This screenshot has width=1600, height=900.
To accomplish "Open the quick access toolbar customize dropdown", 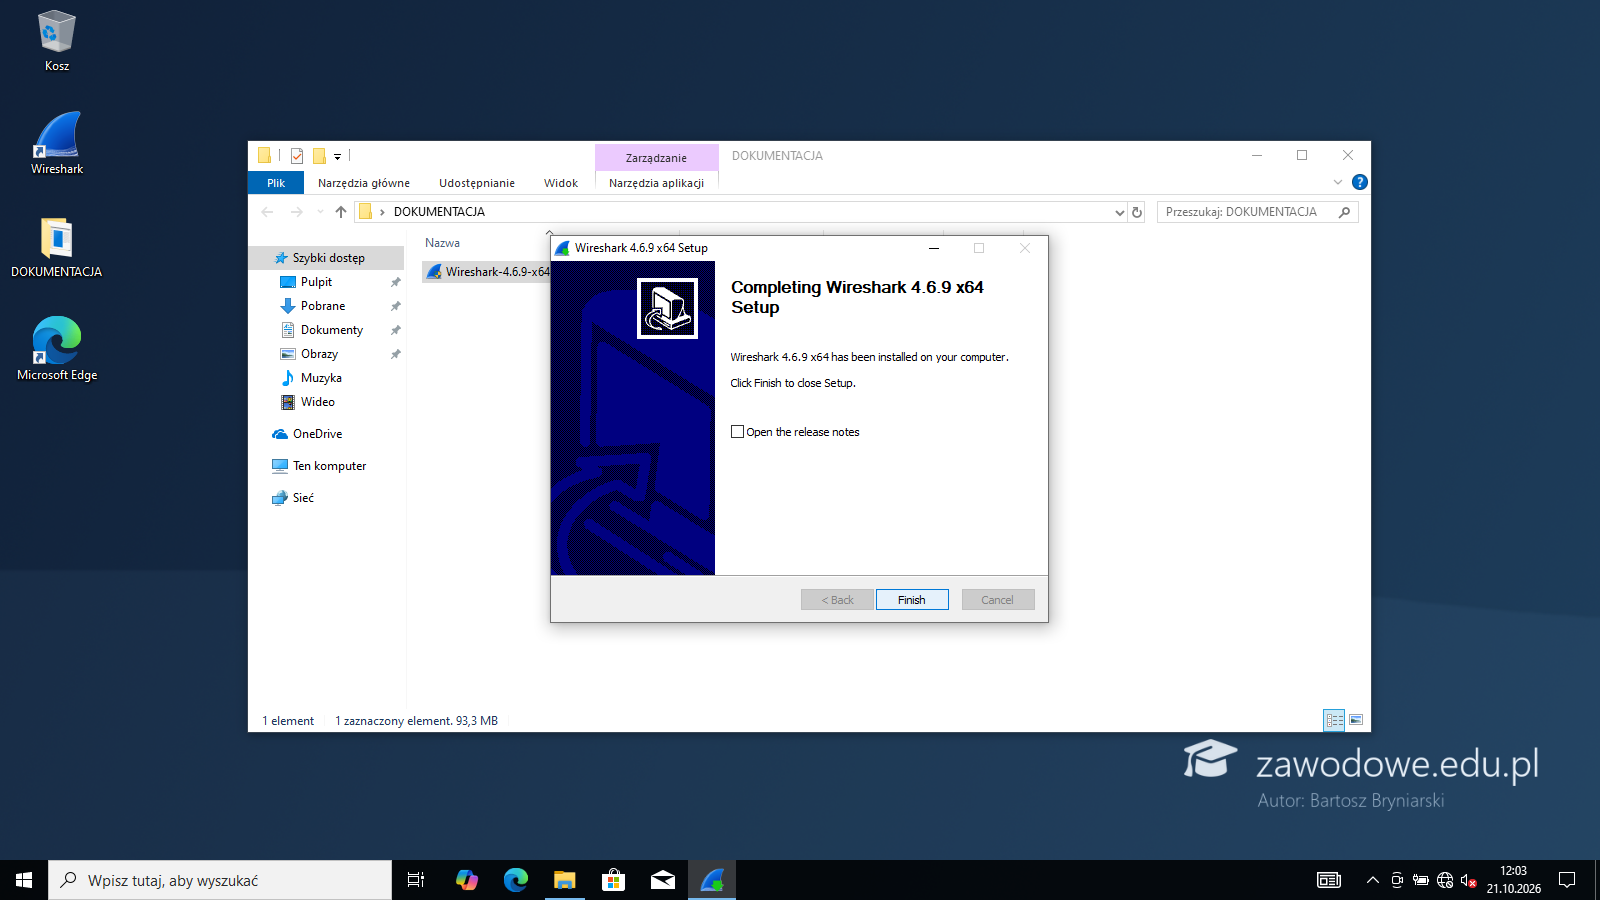I will [x=338, y=156].
